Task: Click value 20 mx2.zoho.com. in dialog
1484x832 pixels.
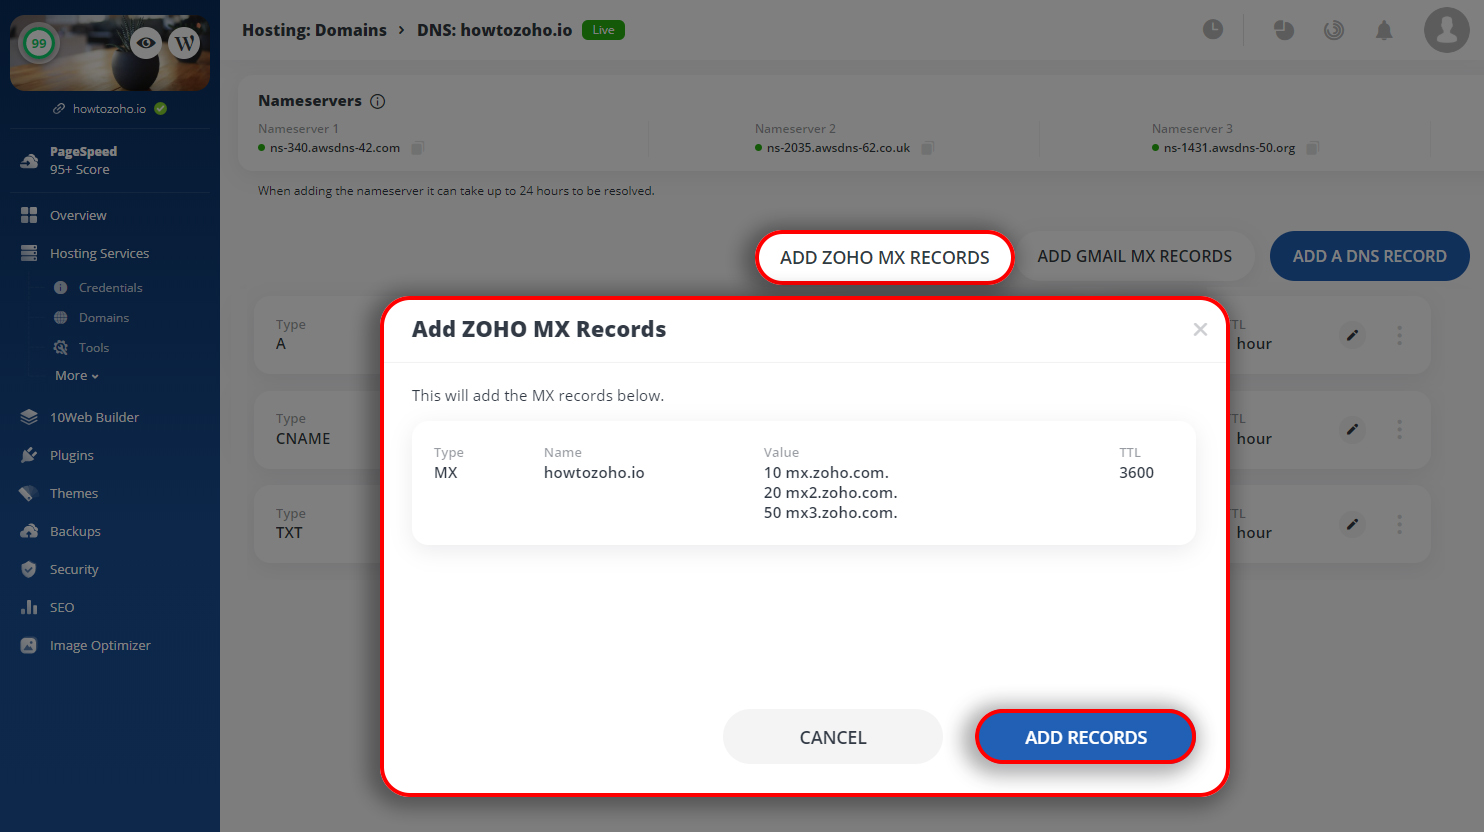Action: tap(830, 492)
